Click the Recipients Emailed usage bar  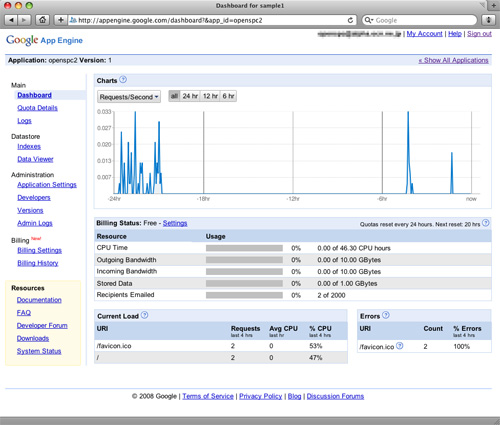244,295
